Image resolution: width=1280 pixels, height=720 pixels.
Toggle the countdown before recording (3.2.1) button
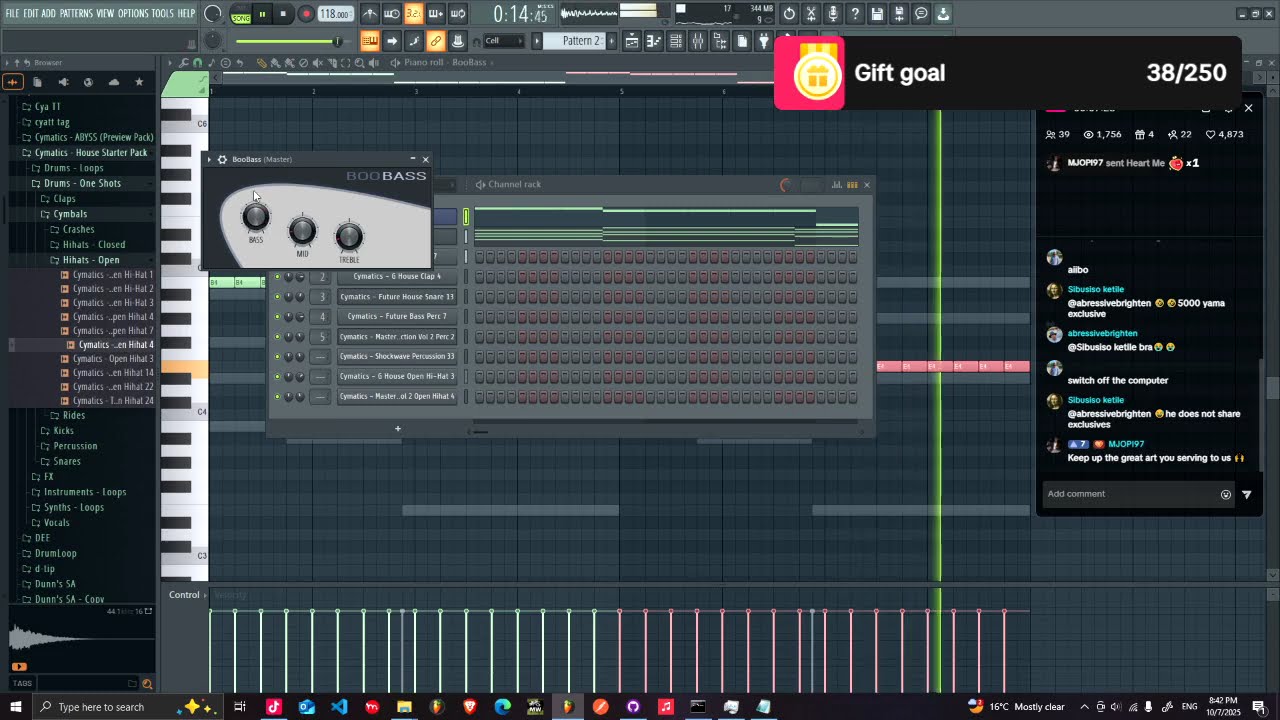[413, 14]
